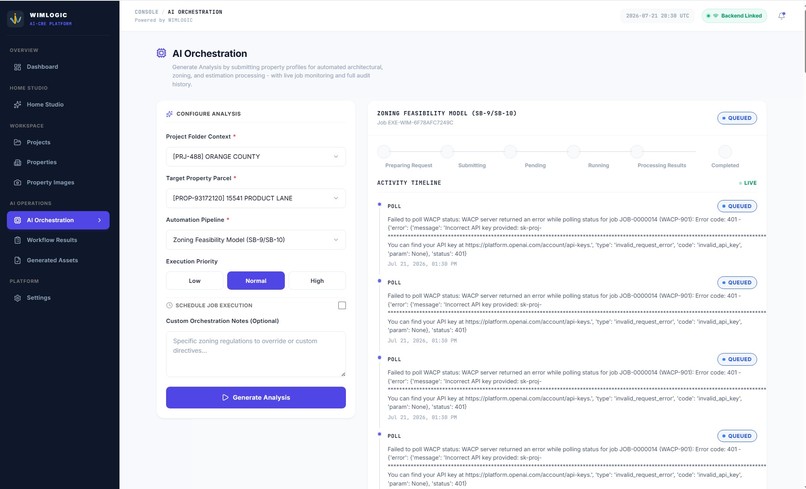Click the AI Orchestration chip icon in sidebar
This screenshot has height=489, width=806.
17,220
